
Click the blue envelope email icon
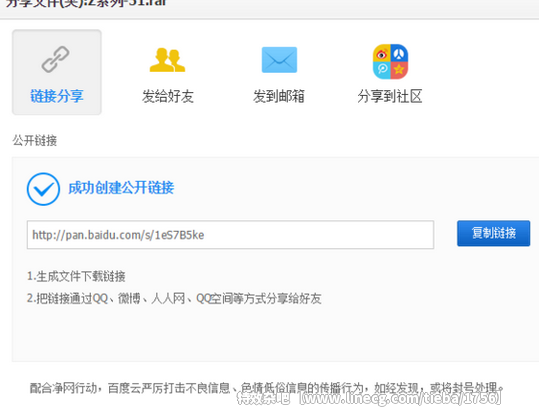(279, 60)
